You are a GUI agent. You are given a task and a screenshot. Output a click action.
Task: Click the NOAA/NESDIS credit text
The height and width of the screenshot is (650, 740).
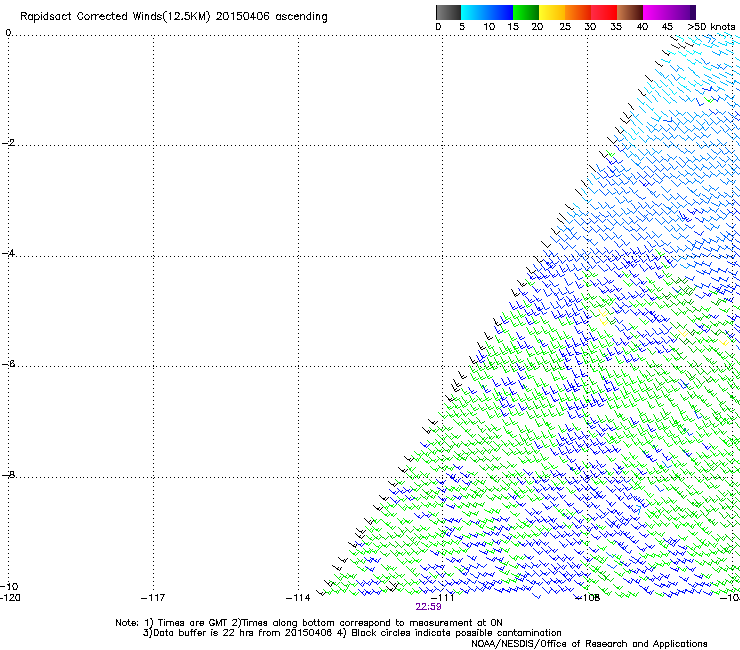(589, 644)
